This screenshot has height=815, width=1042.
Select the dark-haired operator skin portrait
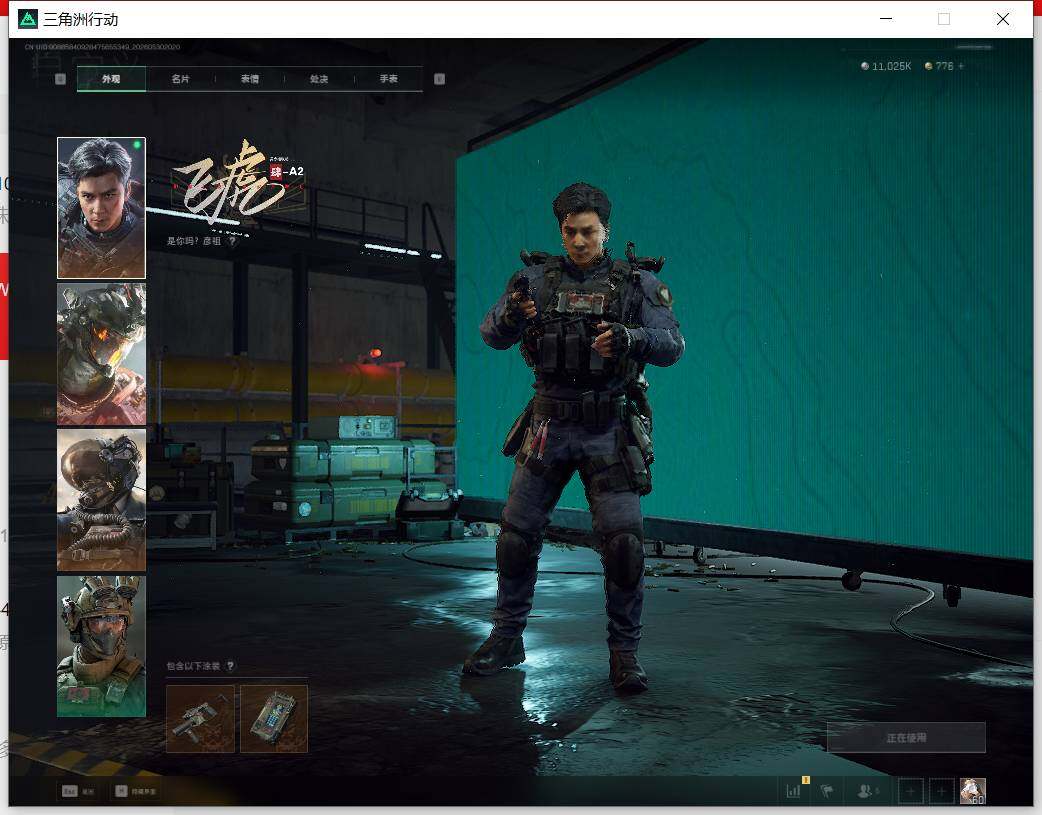coord(101,208)
